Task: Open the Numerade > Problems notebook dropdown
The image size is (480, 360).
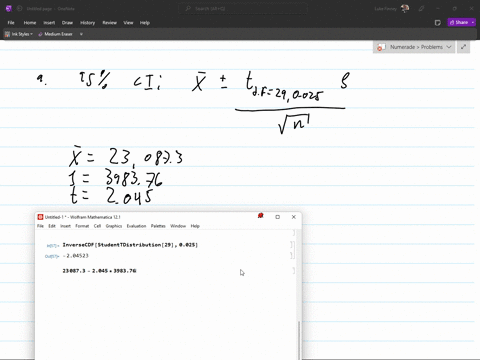Action: (414, 47)
